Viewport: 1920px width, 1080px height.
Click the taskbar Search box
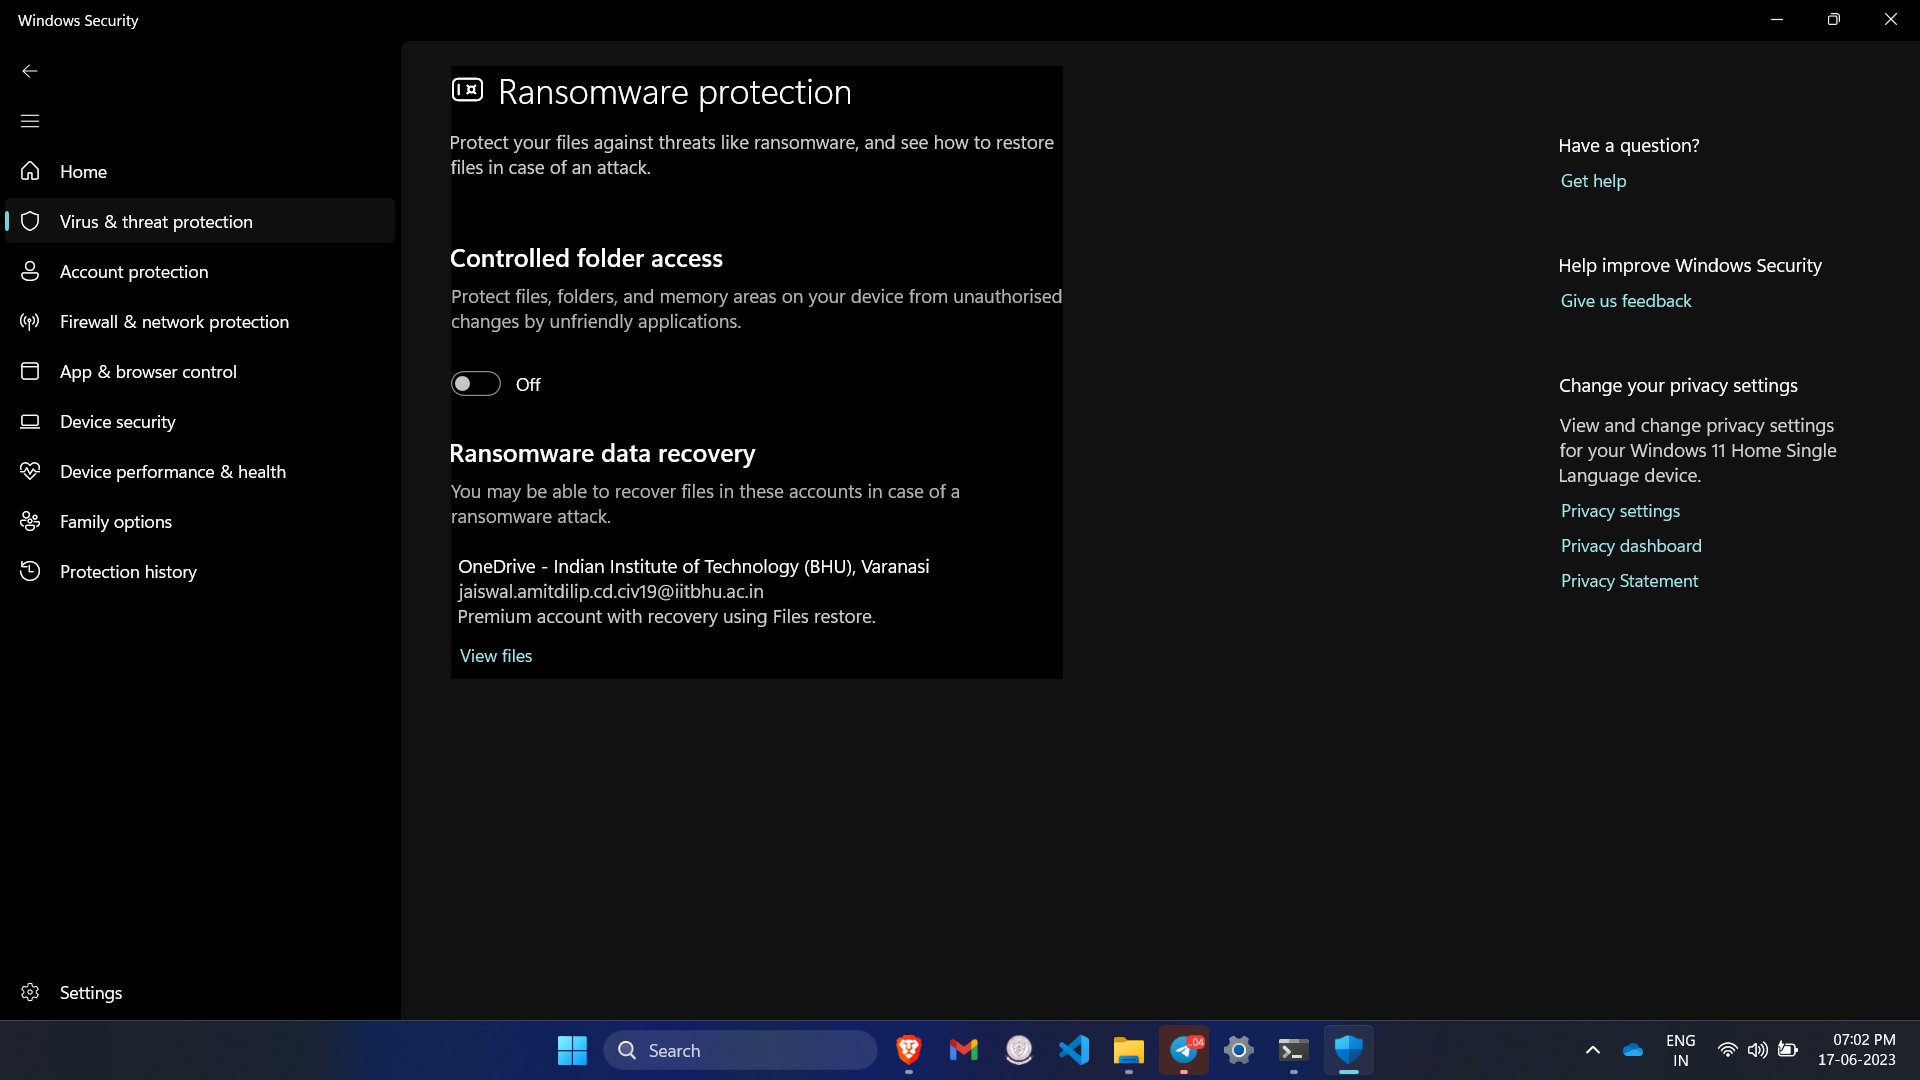tap(740, 1050)
